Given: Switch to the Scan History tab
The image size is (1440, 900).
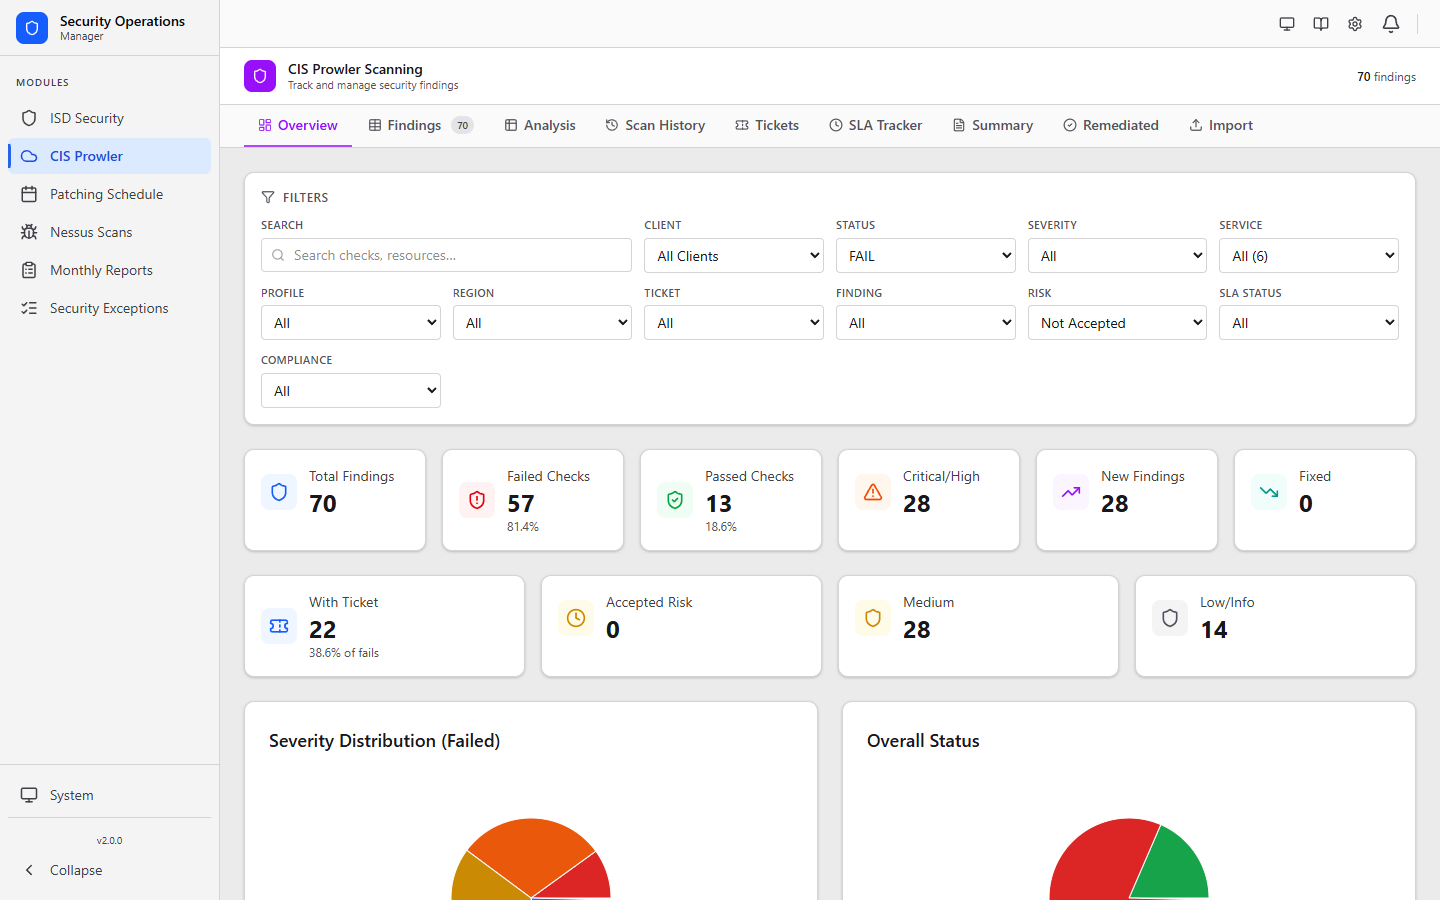Looking at the screenshot, I should [655, 126].
